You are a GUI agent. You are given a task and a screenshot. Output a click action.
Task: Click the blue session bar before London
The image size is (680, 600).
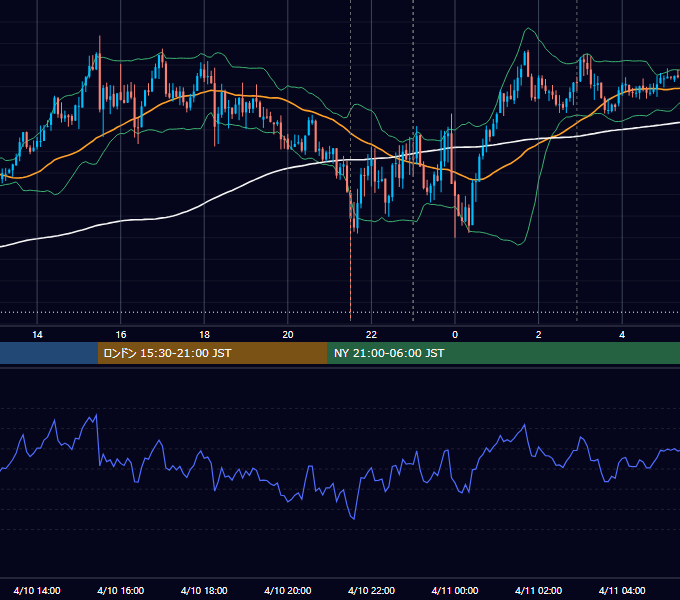49,353
